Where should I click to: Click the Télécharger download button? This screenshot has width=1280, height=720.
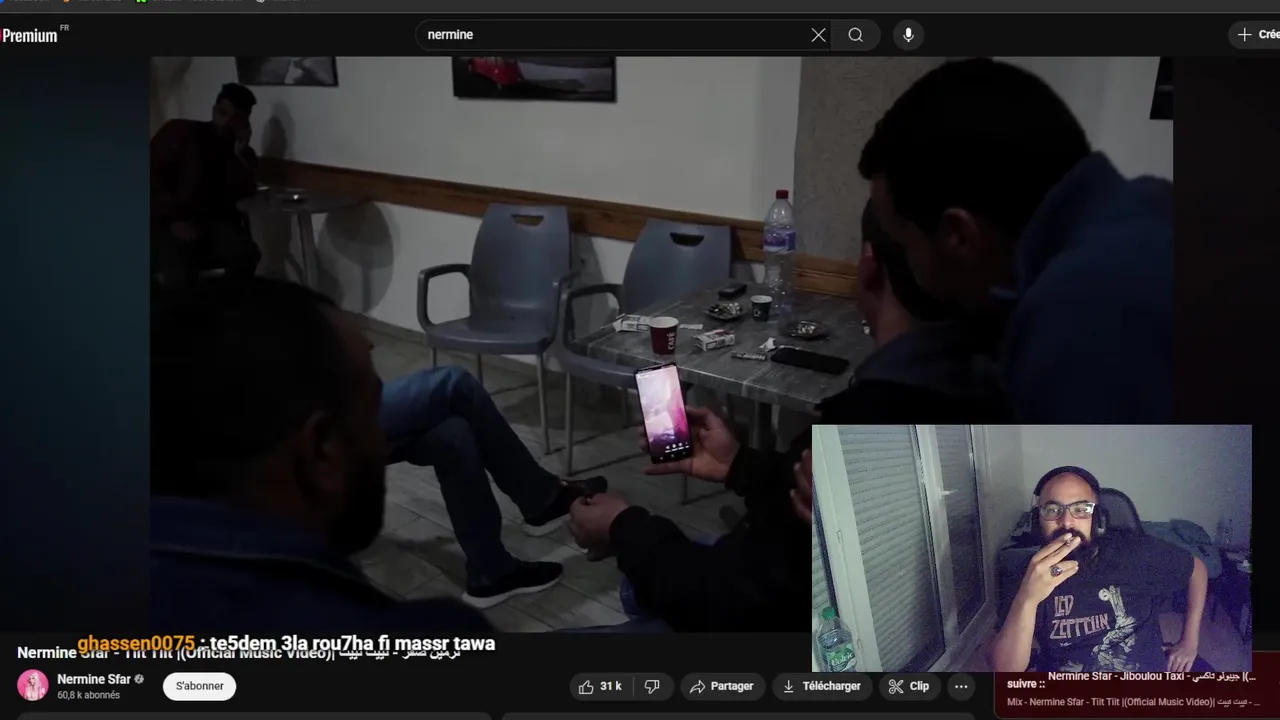[x=821, y=686]
